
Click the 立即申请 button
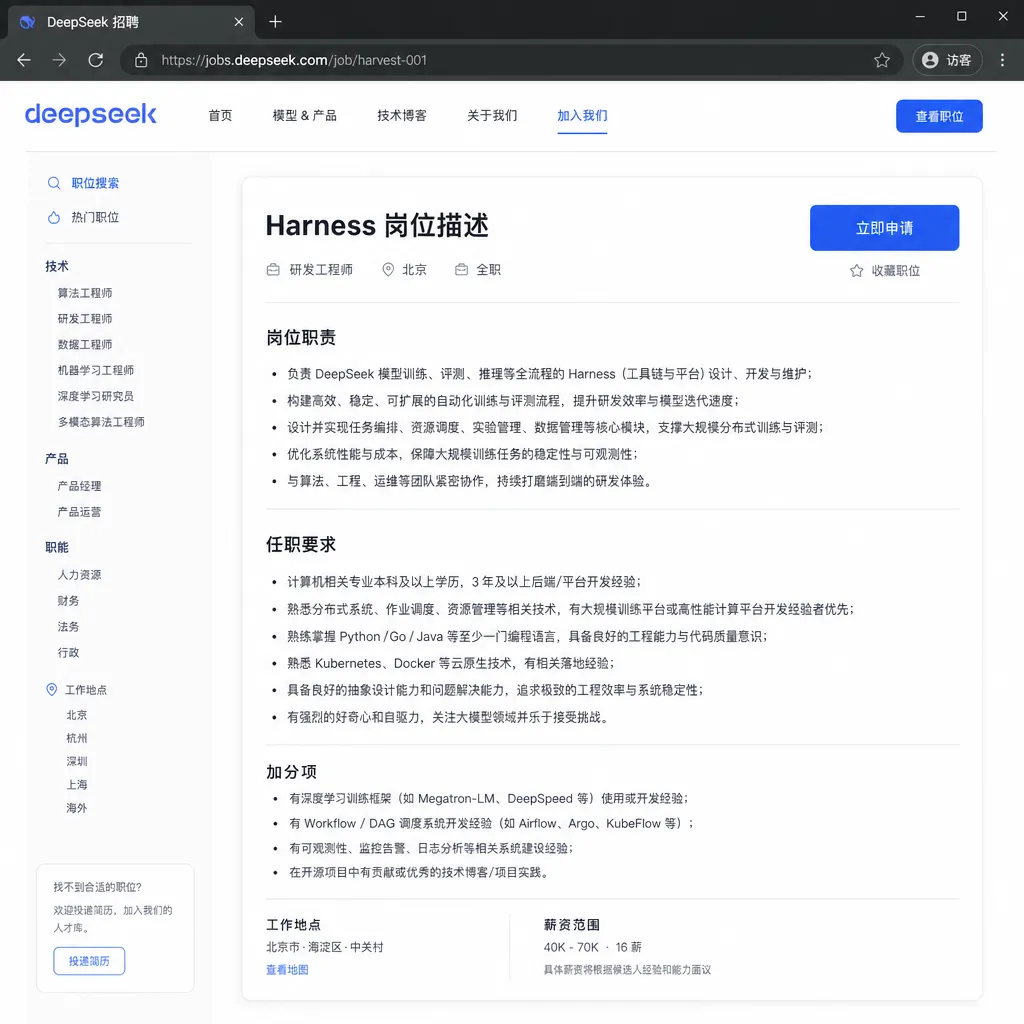point(884,228)
